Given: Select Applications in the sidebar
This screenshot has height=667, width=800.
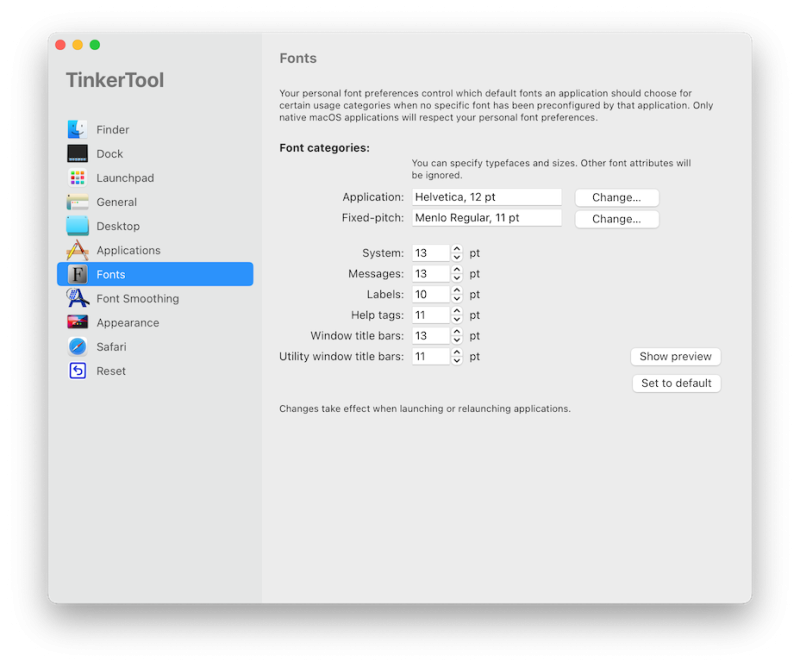Looking at the screenshot, I should [129, 250].
